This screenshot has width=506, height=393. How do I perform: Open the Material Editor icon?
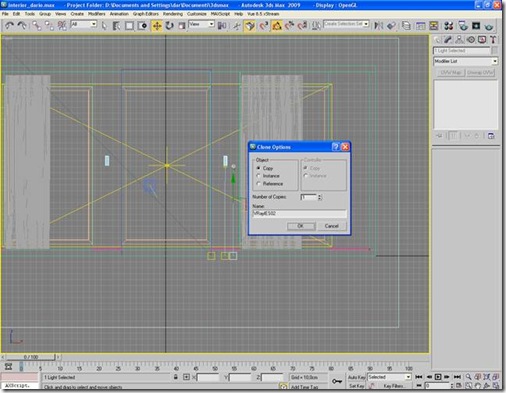[449, 26]
